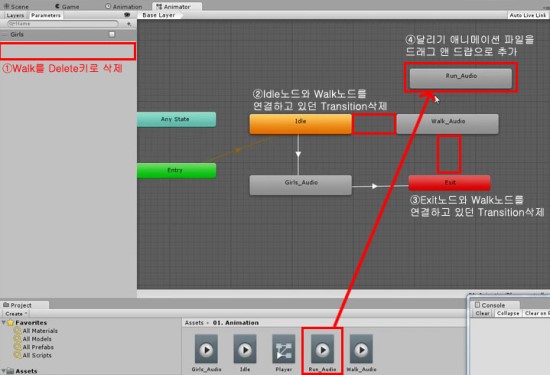Select All Prefabs saved search
This screenshot has width=550, height=375.
[34, 347]
